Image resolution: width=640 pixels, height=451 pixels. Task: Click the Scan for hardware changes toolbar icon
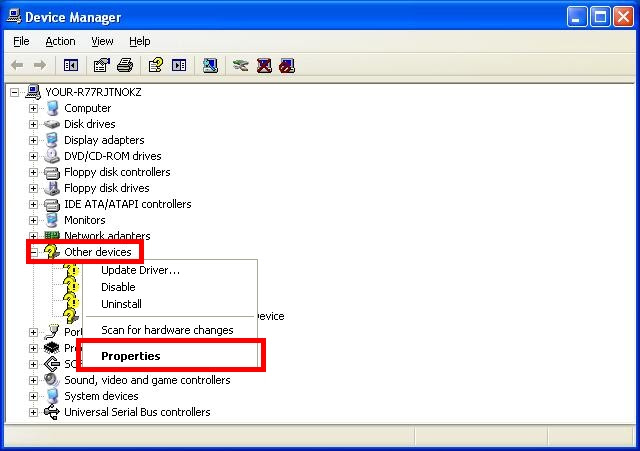point(210,65)
